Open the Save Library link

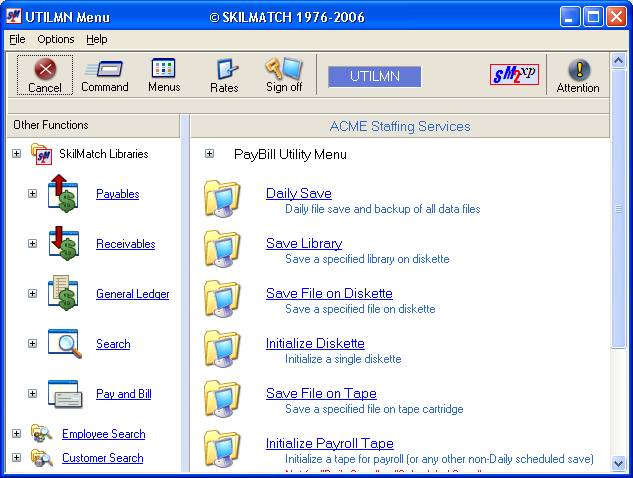tap(304, 243)
